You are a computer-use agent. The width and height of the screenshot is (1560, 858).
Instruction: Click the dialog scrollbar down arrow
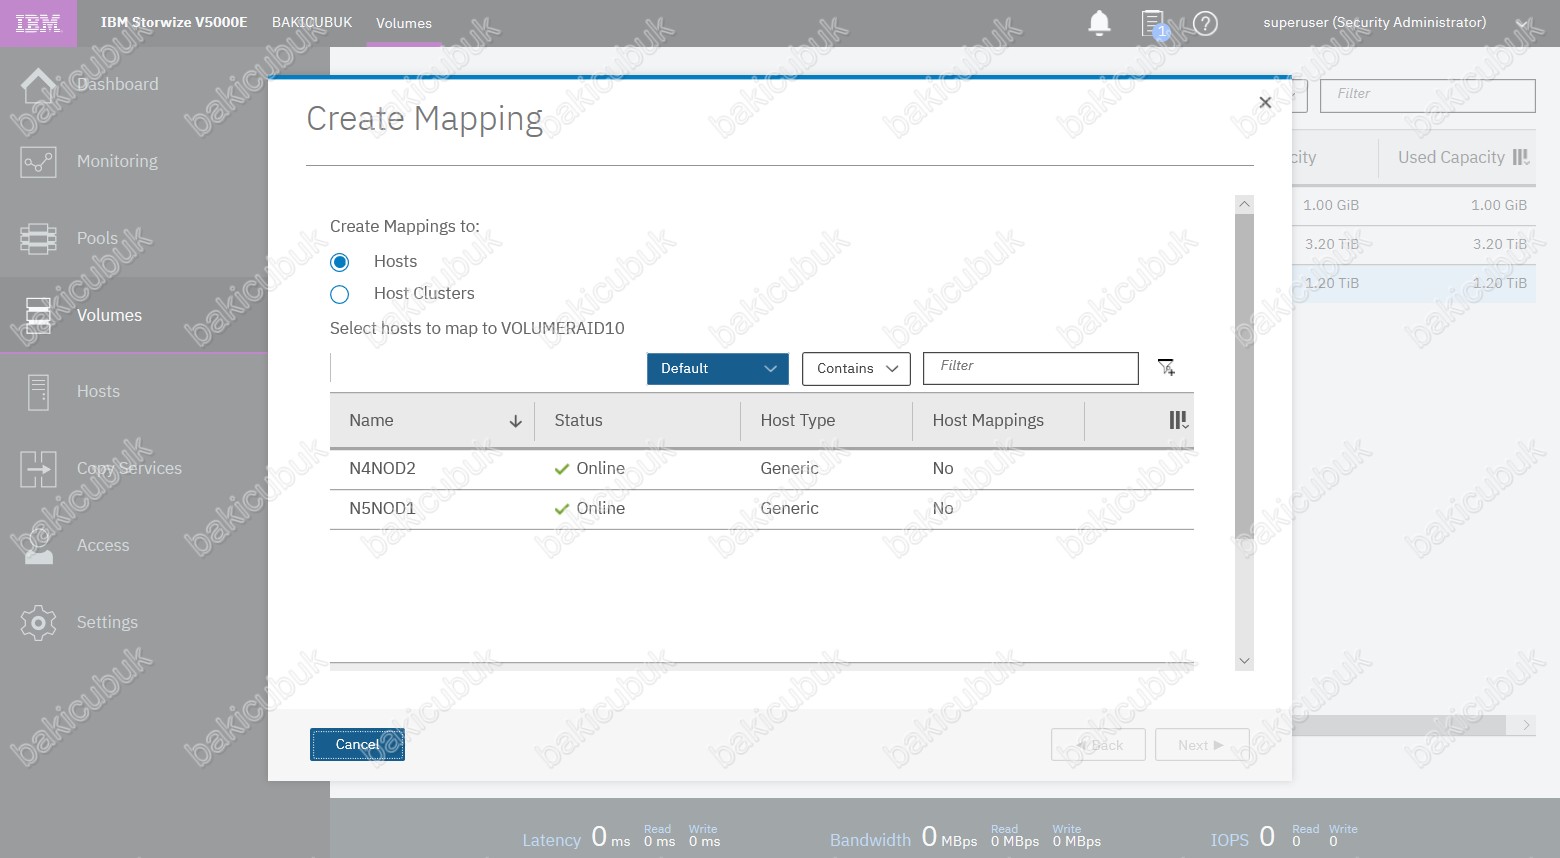pyautogui.click(x=1244, y=661)
